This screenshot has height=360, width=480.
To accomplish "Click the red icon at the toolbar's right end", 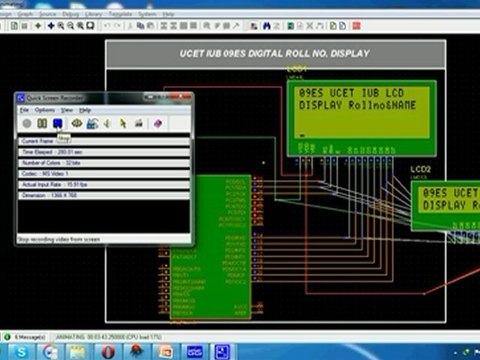I will 356,26.
